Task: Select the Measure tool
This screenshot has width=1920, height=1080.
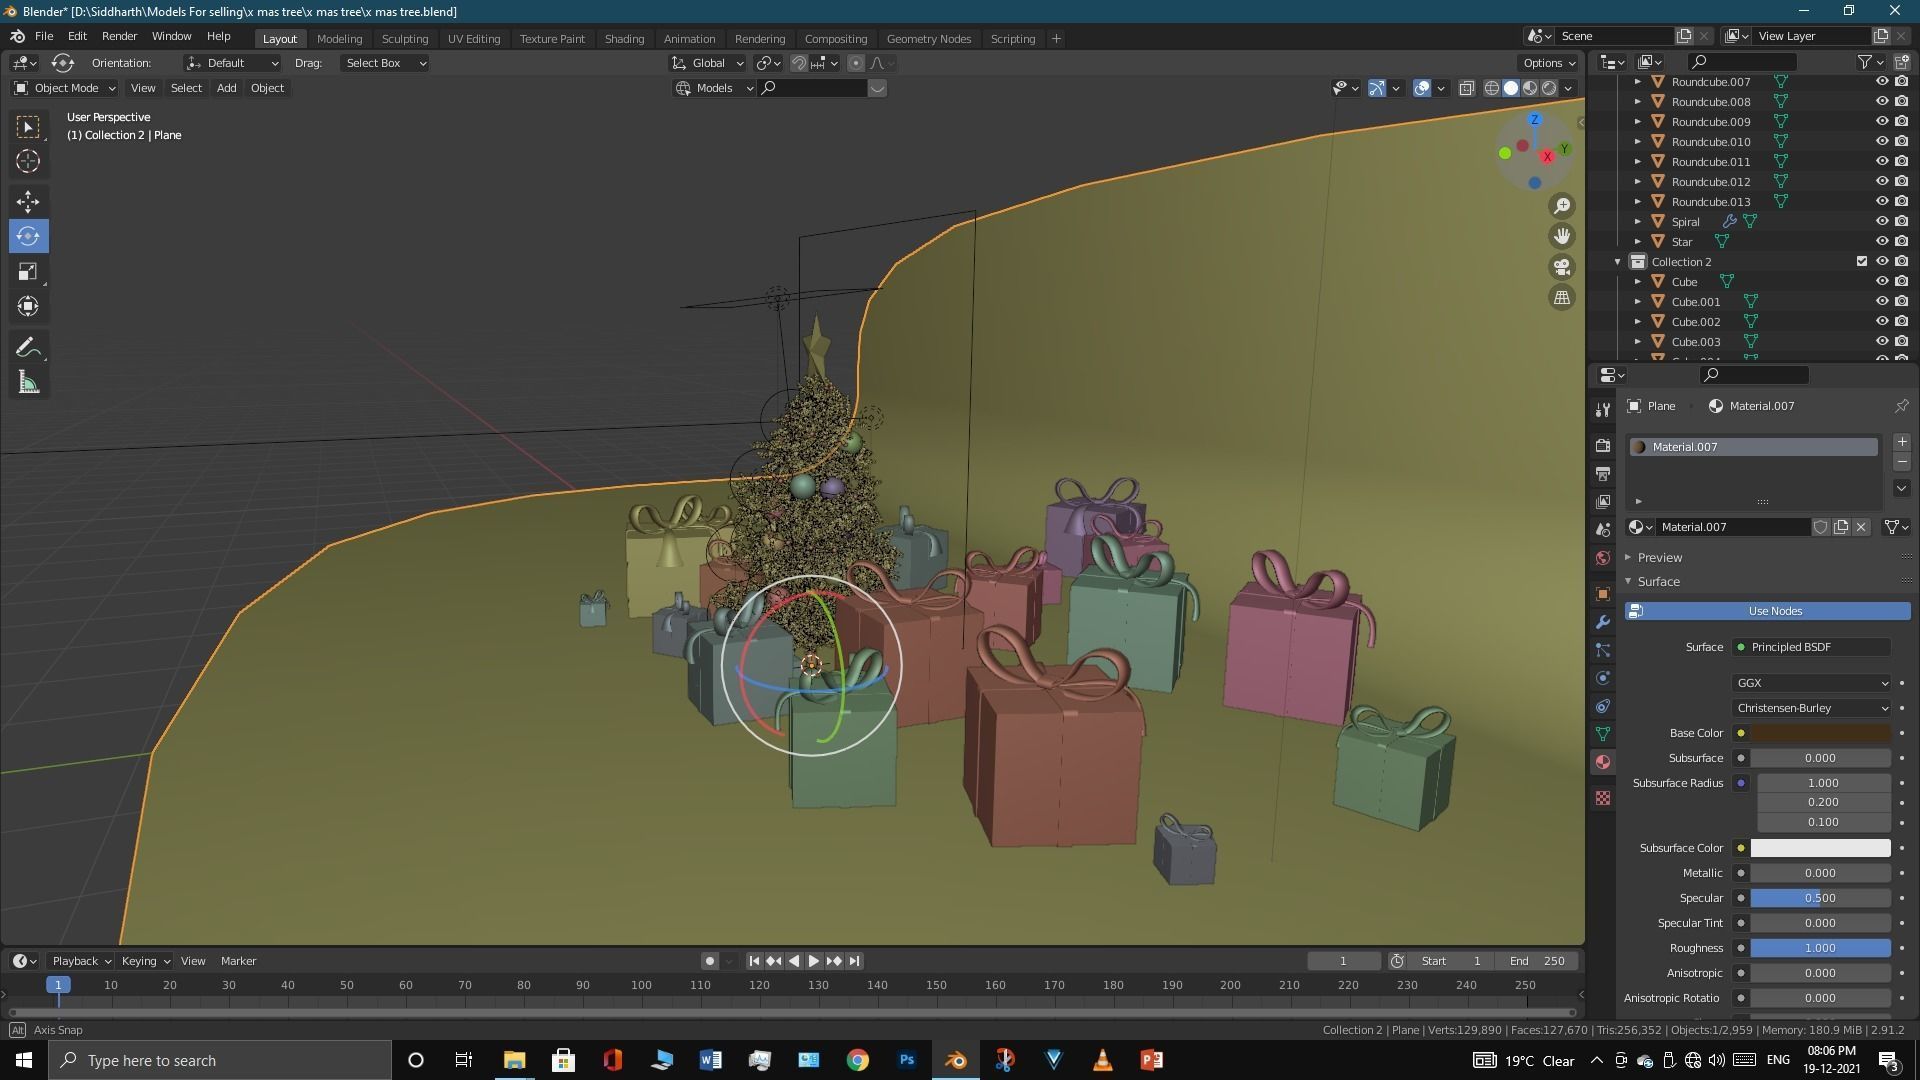Action: tap(28, 383)
